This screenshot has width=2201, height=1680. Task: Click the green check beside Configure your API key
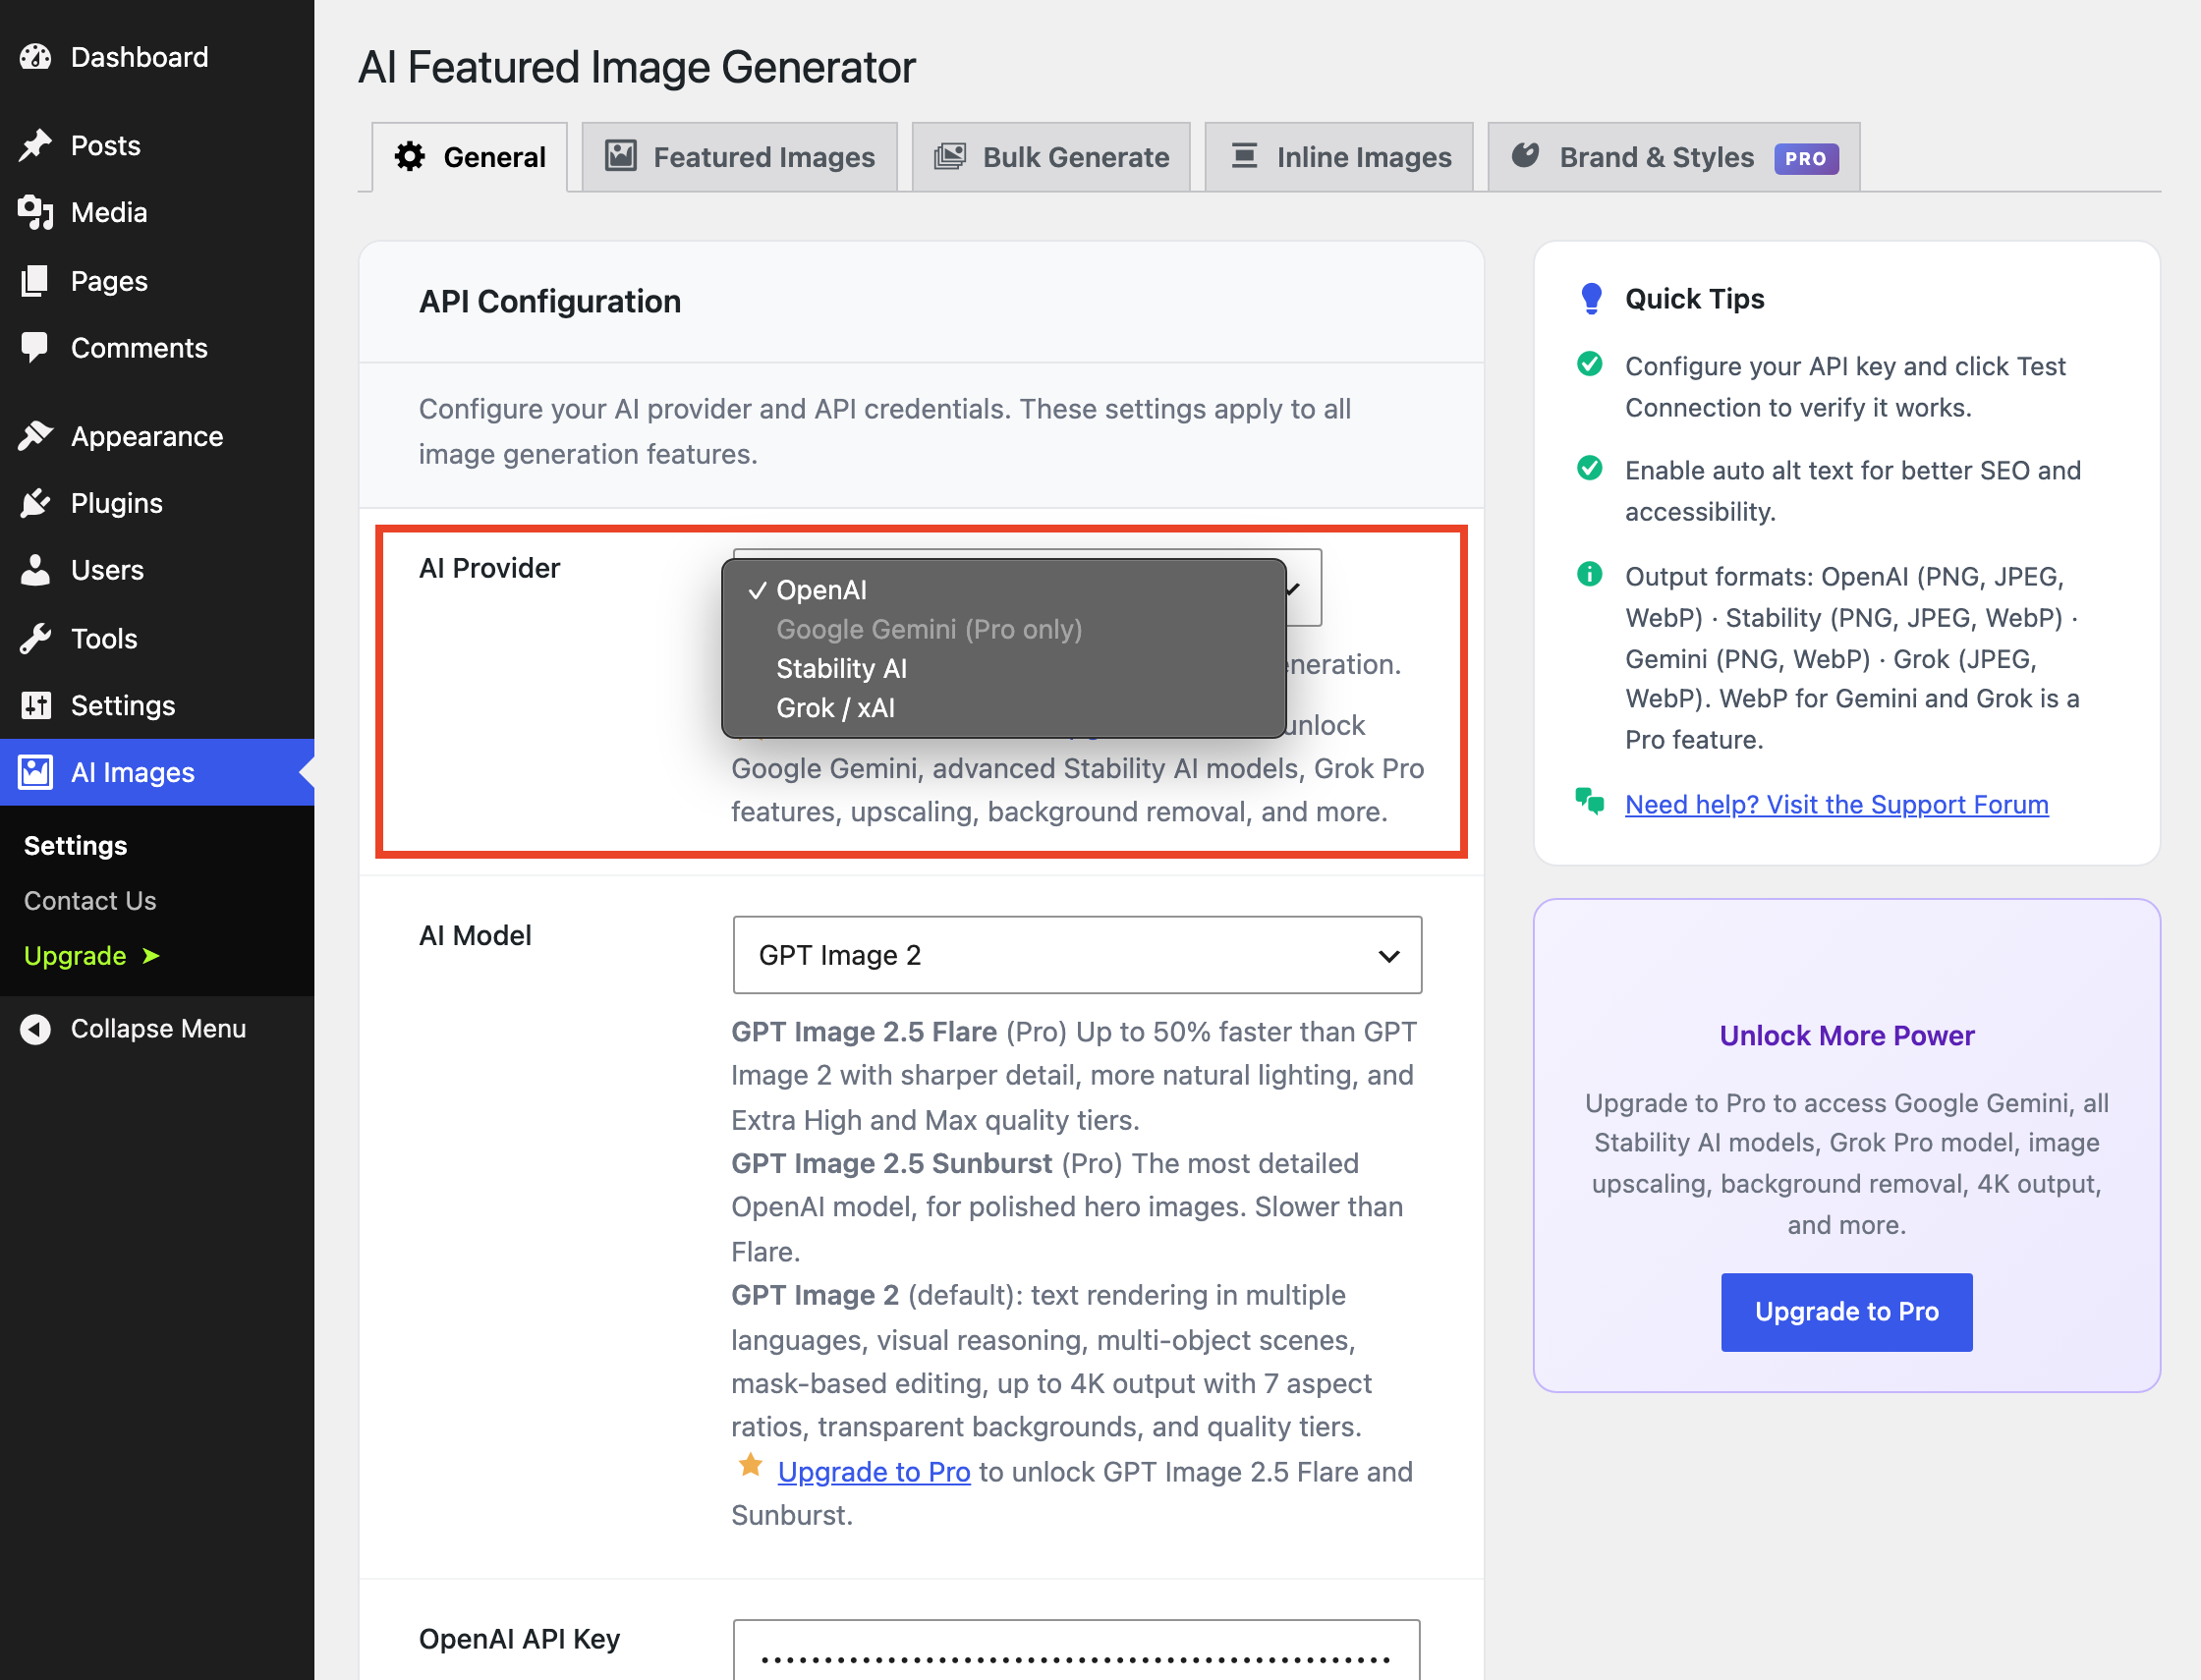1590,364
